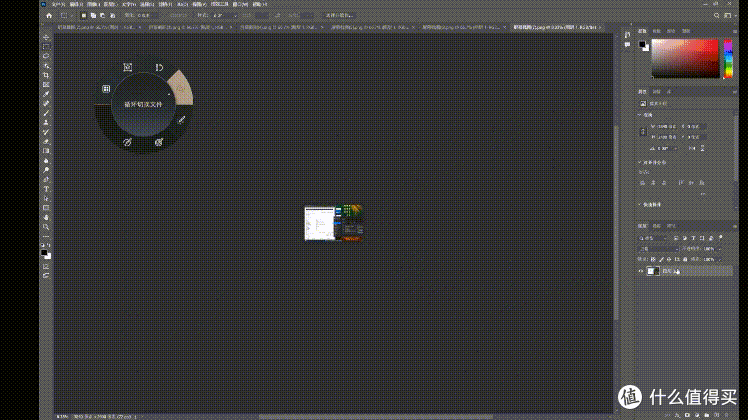Toggle subtract from selection mode

point(103,15)
